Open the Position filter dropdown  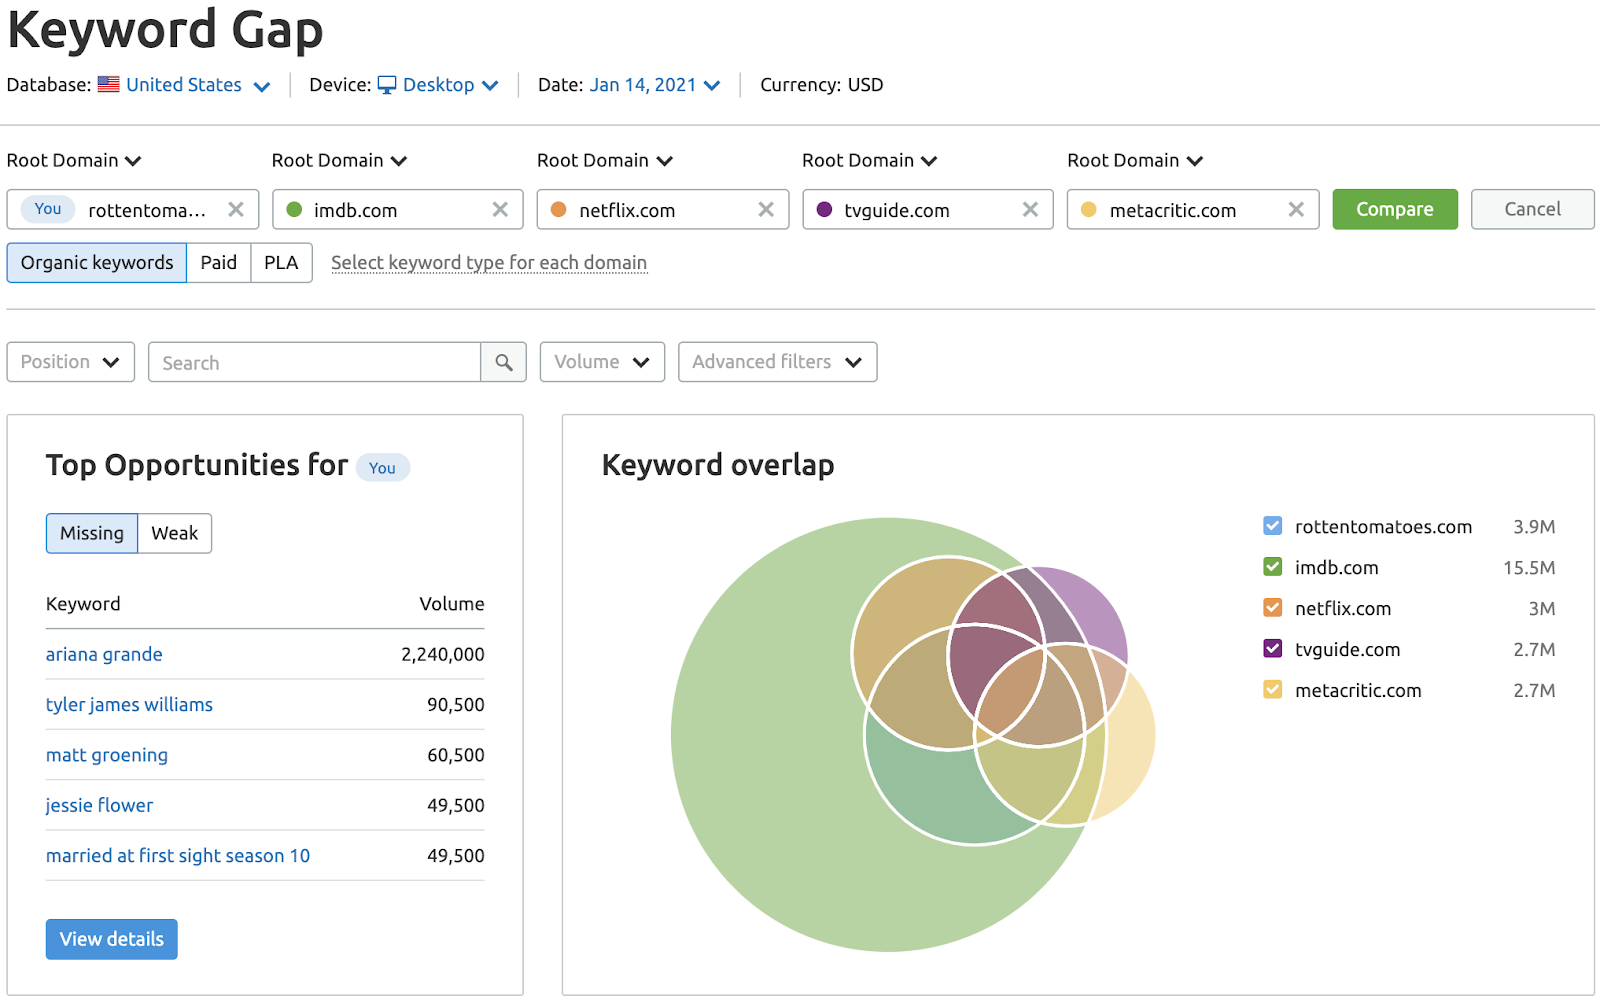pyautogui.click(x=70, y=362)
